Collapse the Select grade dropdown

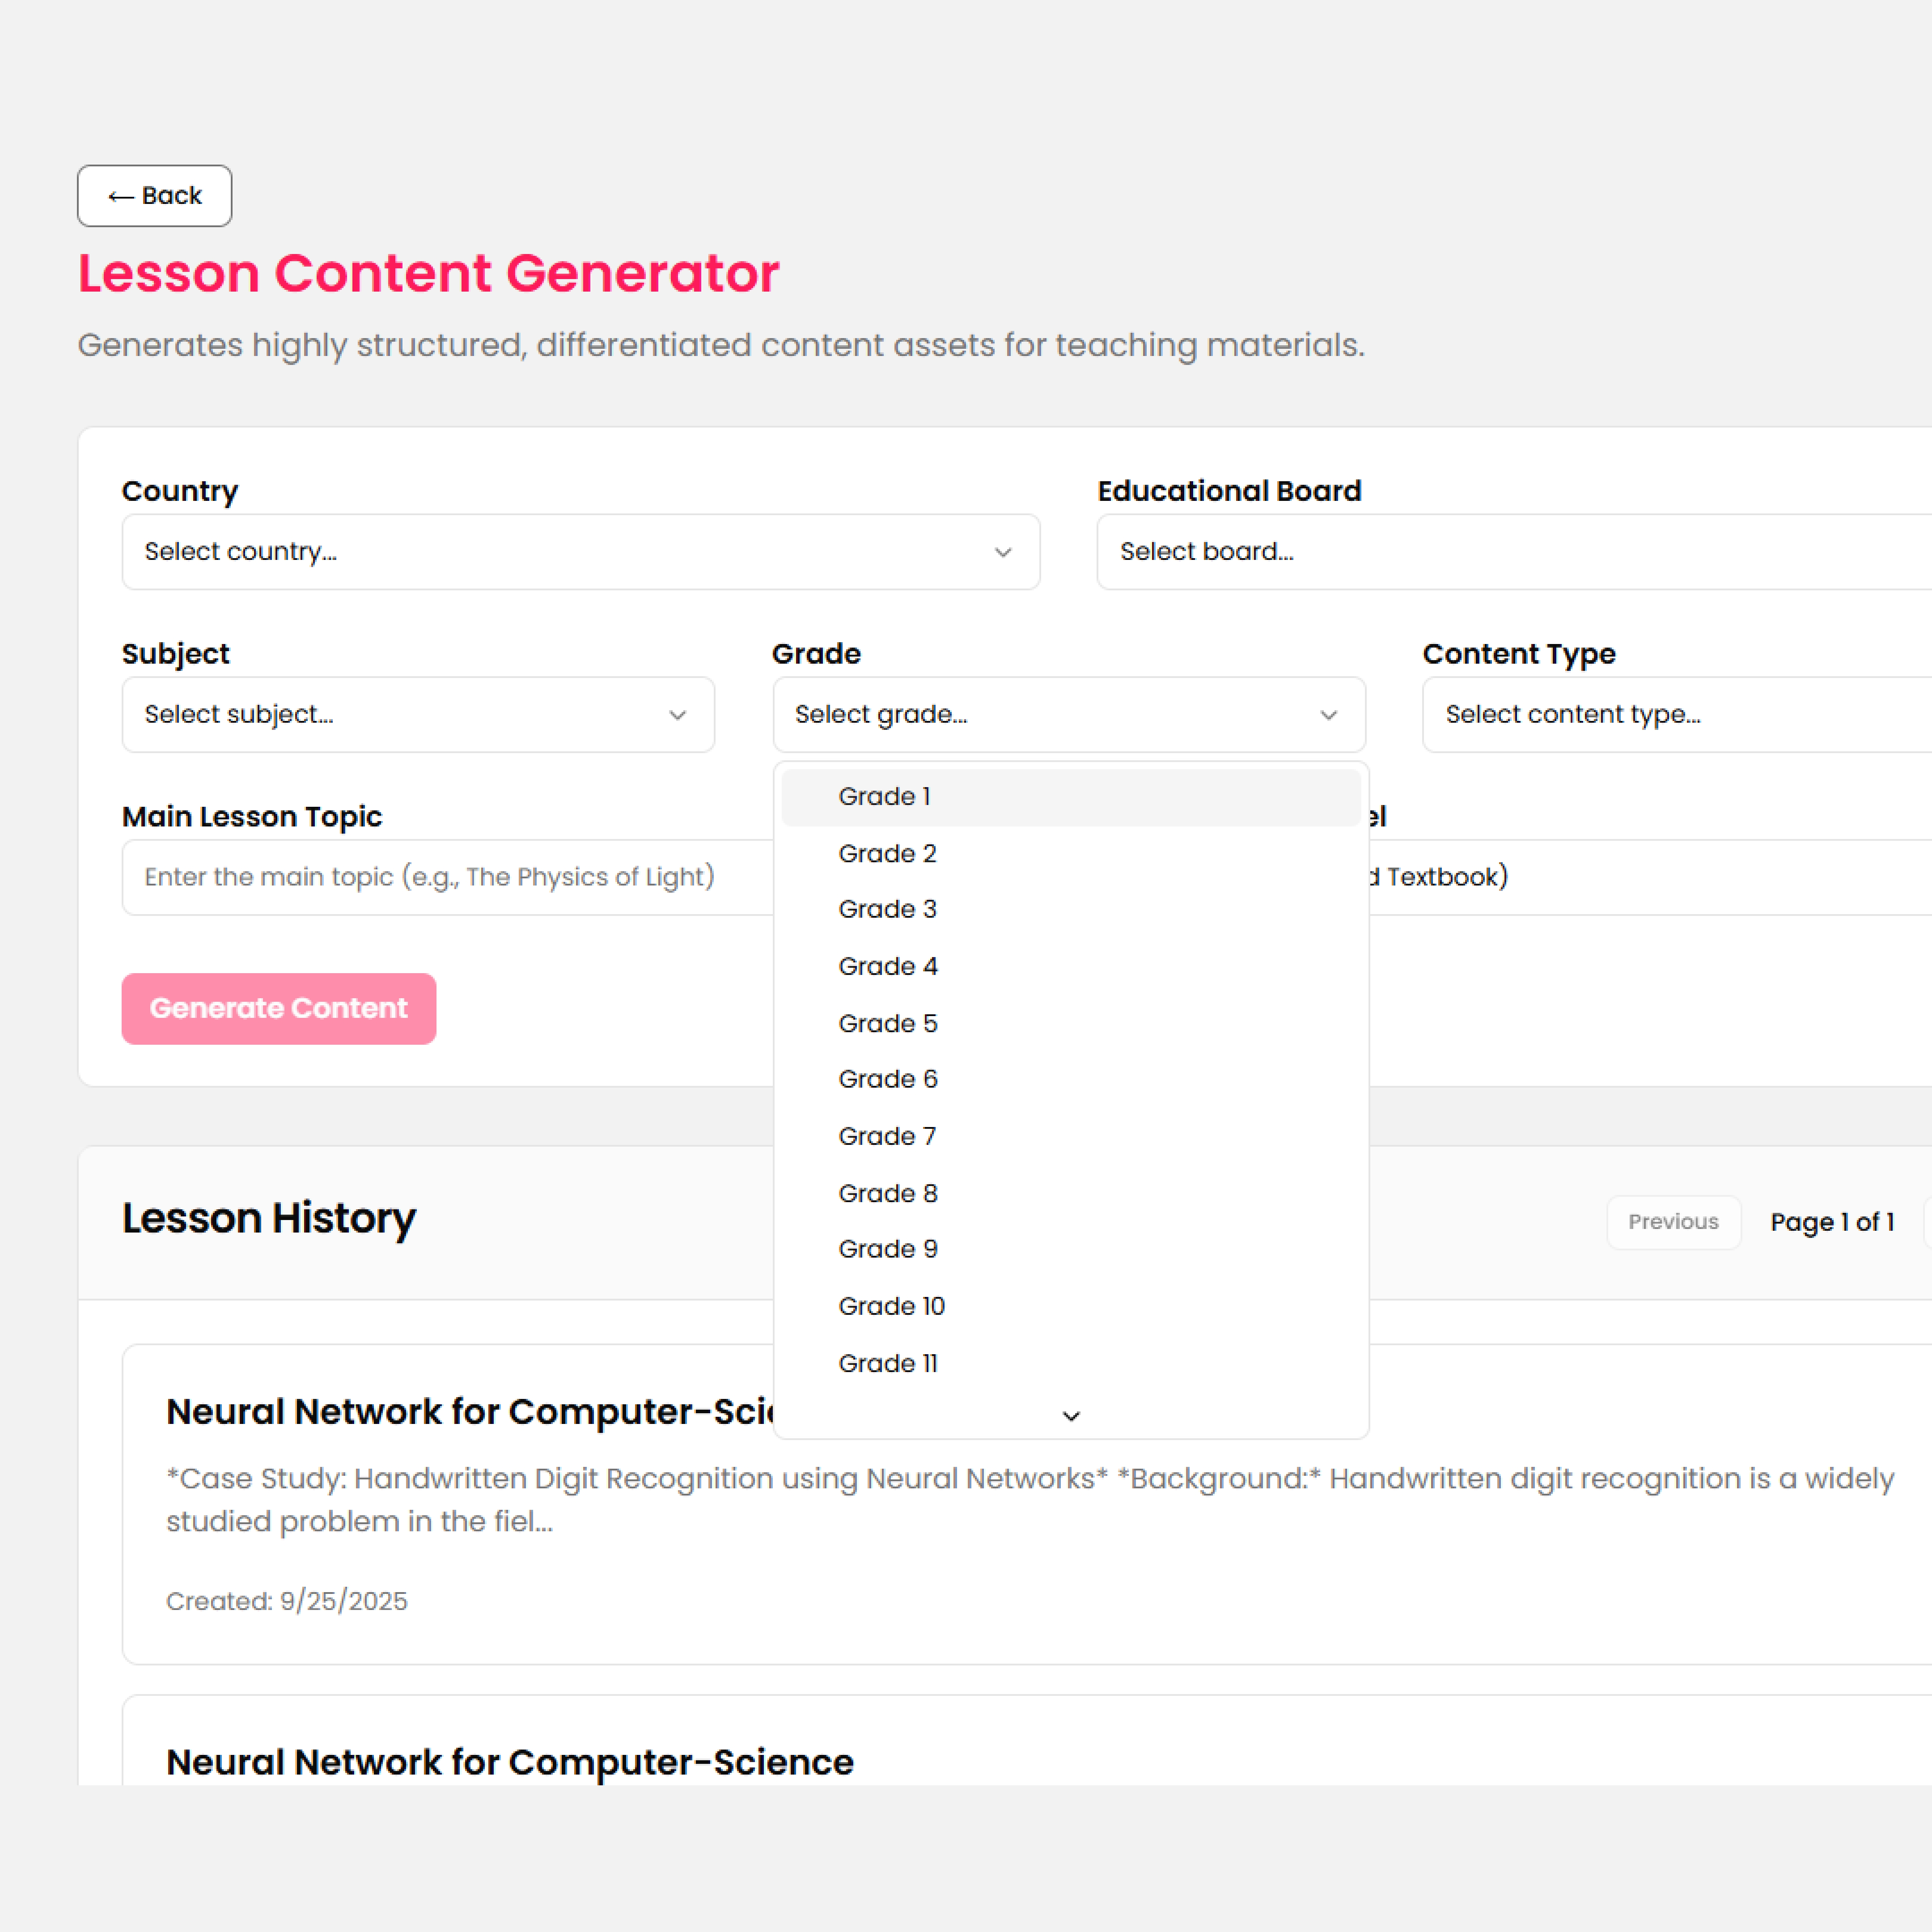coord(1068,715)
